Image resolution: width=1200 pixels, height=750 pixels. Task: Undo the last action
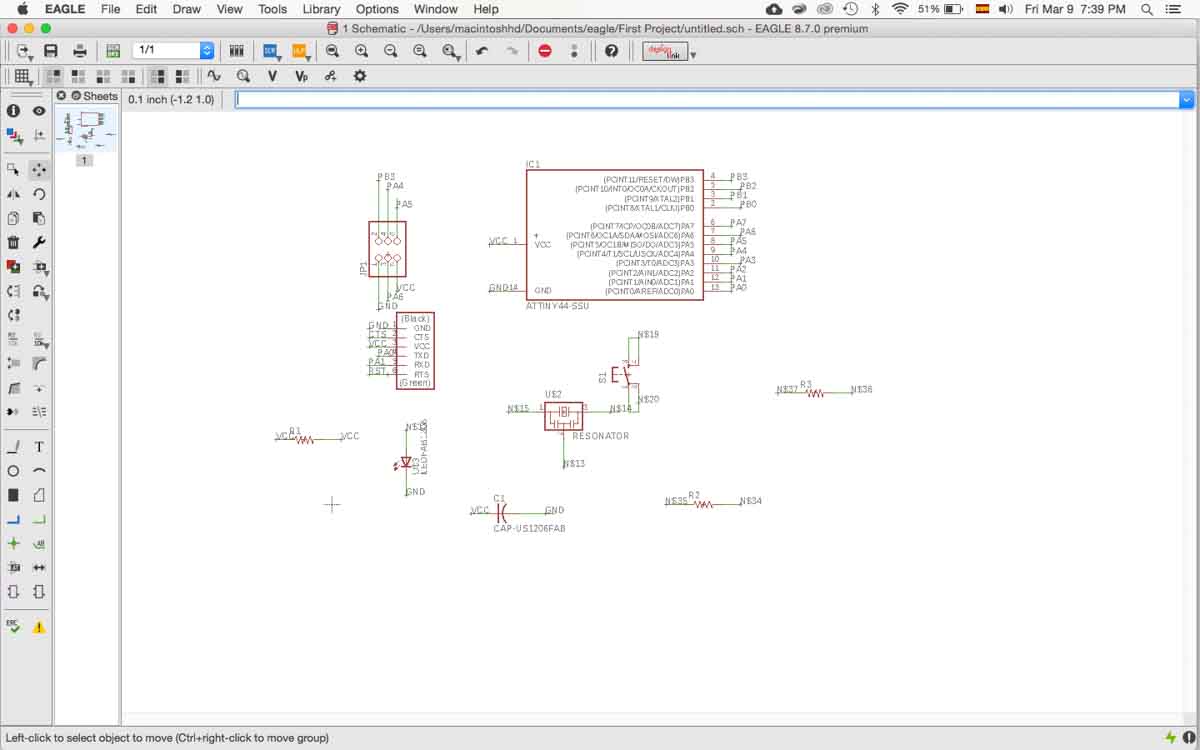(x=482, y=50)
